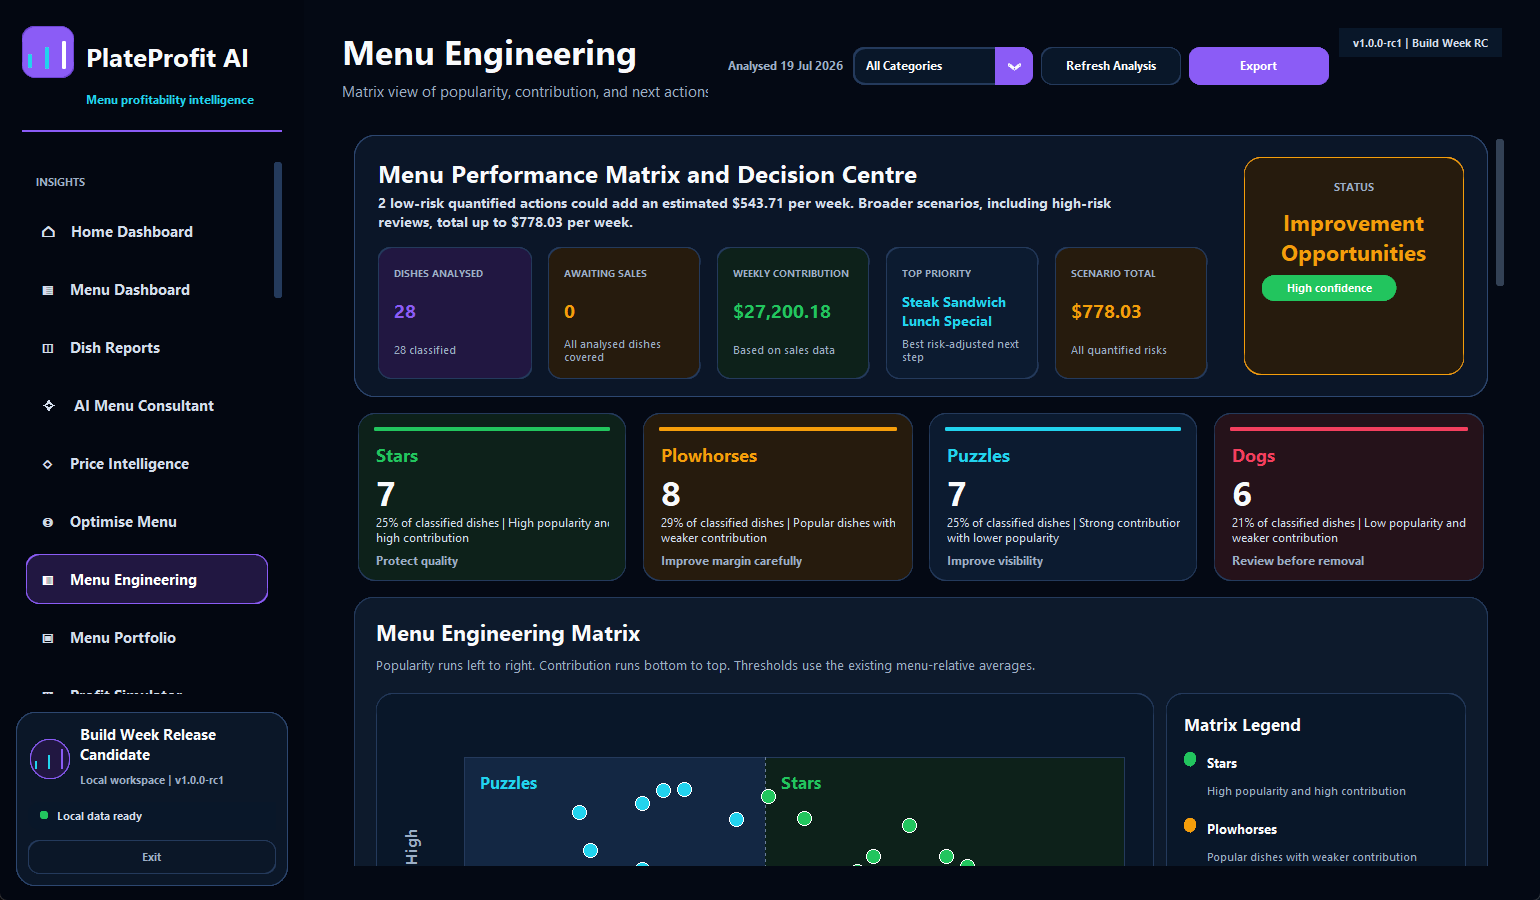
Task: Click the High axis label on matrix
Action: 412,846
